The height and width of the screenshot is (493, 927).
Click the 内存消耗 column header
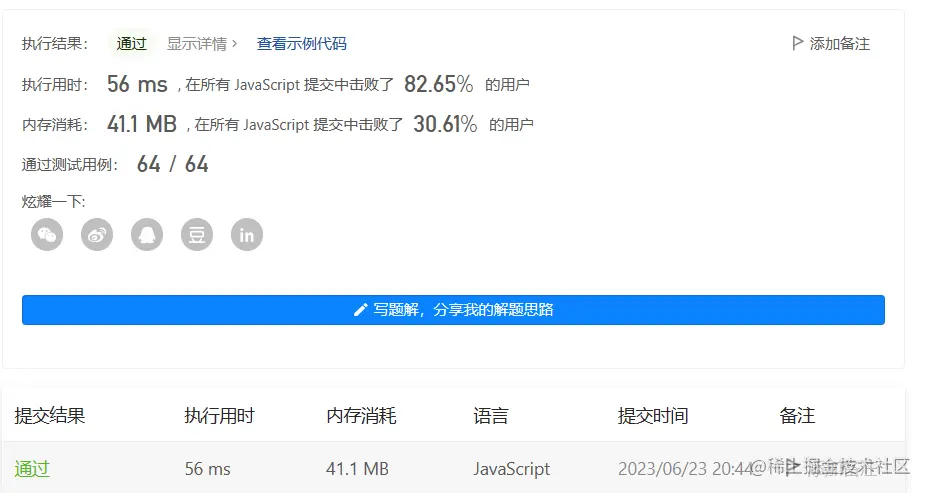pos(361,416)
